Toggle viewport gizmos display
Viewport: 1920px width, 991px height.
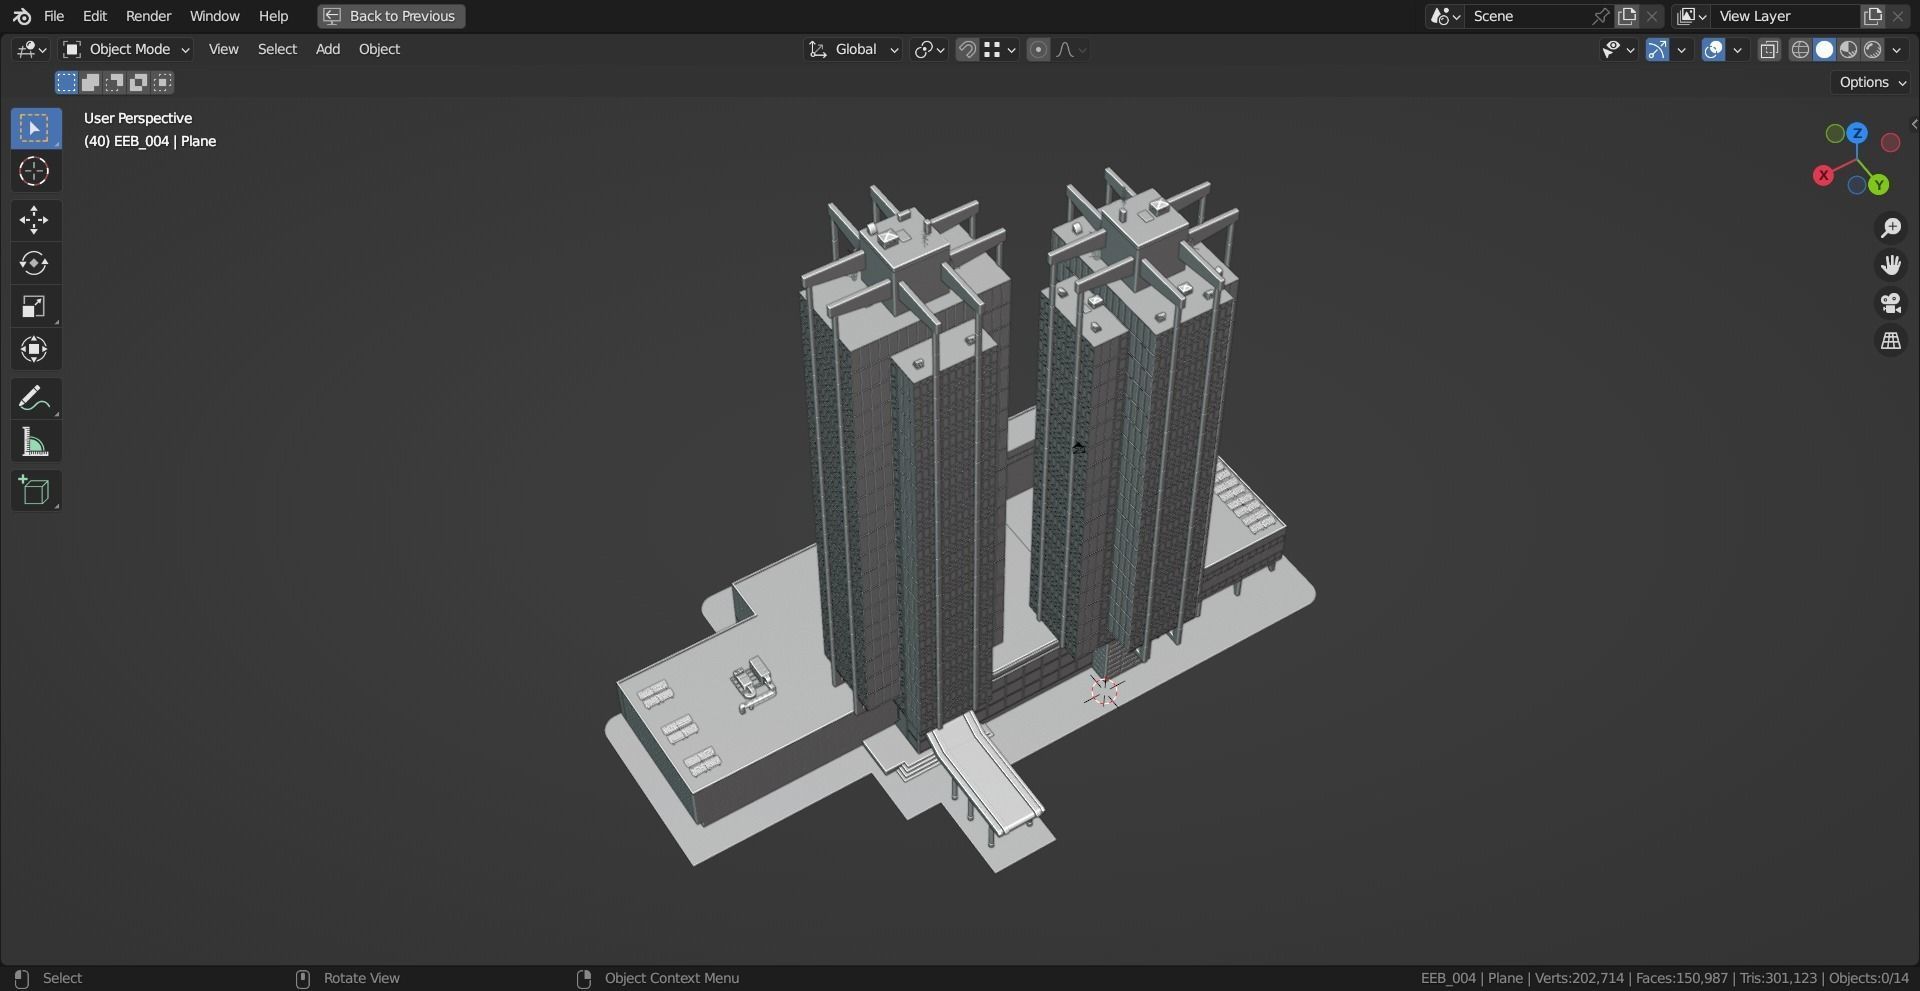(x=1658, y=49)
